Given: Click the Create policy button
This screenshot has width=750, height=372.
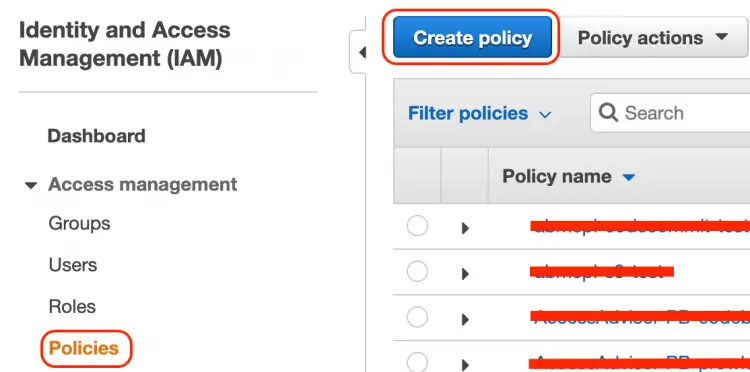Looking at the screenshot, I should click(x=472, y=37).
